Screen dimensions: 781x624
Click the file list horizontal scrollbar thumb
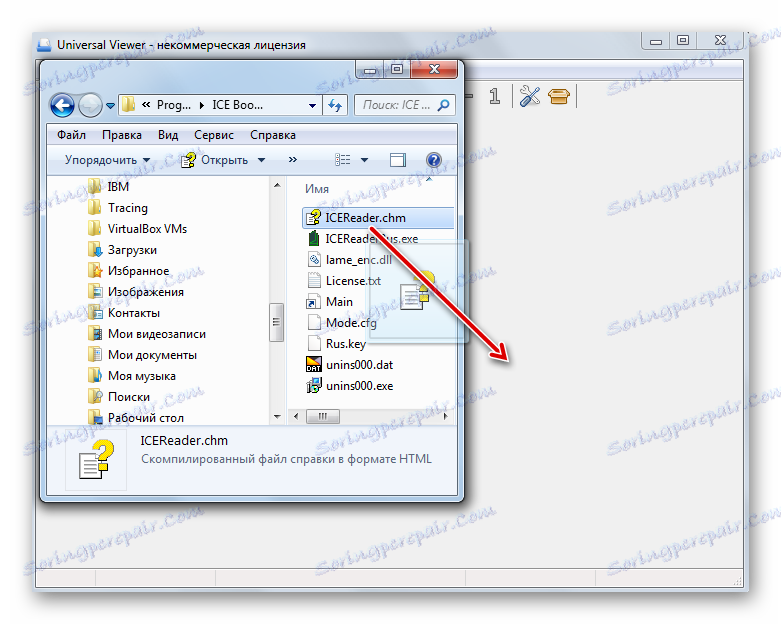pyautogui.click(x=323, y=416)
